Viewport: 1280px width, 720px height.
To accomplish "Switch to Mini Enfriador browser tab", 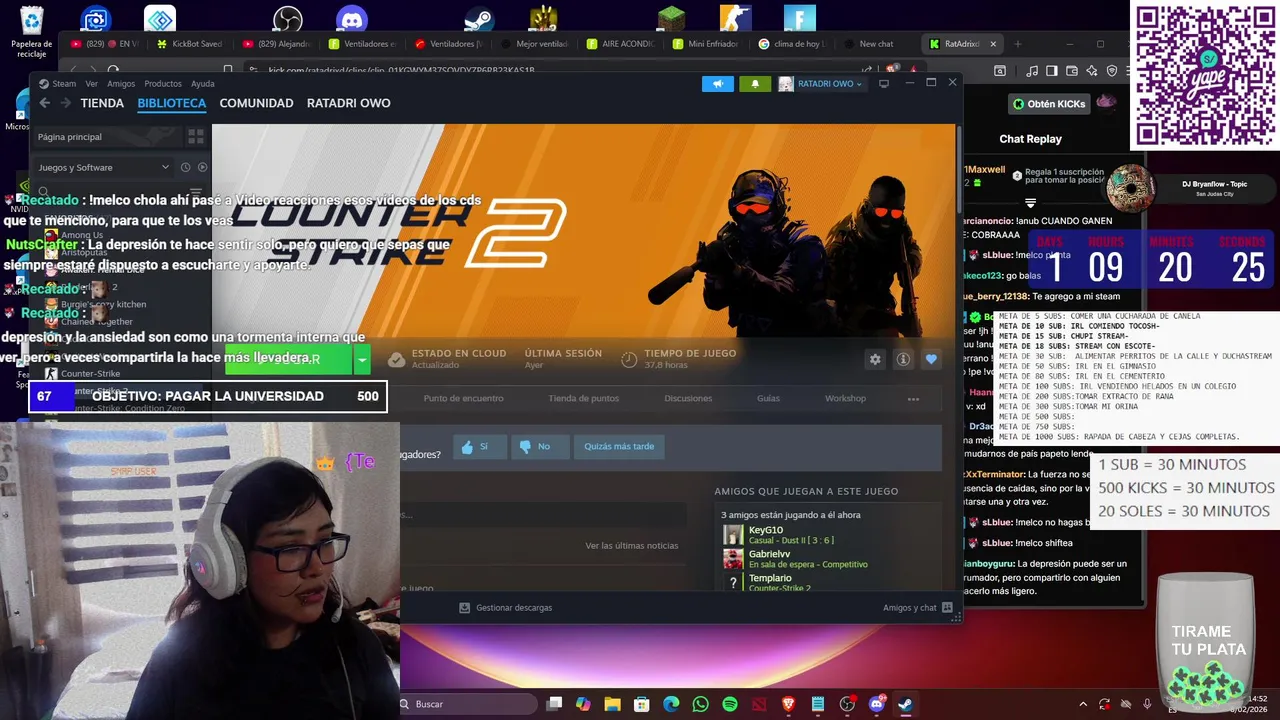I will (707, 44).
